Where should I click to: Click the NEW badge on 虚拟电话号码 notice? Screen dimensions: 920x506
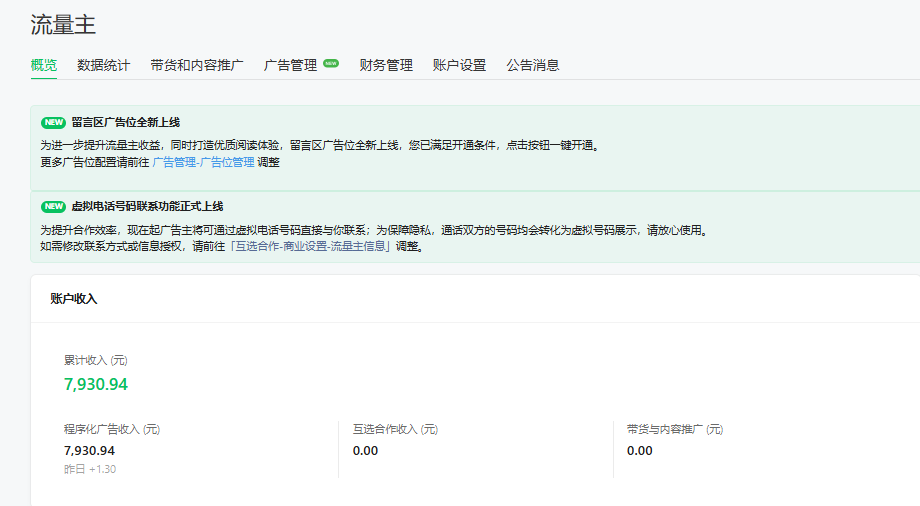(x=53, y=207)
